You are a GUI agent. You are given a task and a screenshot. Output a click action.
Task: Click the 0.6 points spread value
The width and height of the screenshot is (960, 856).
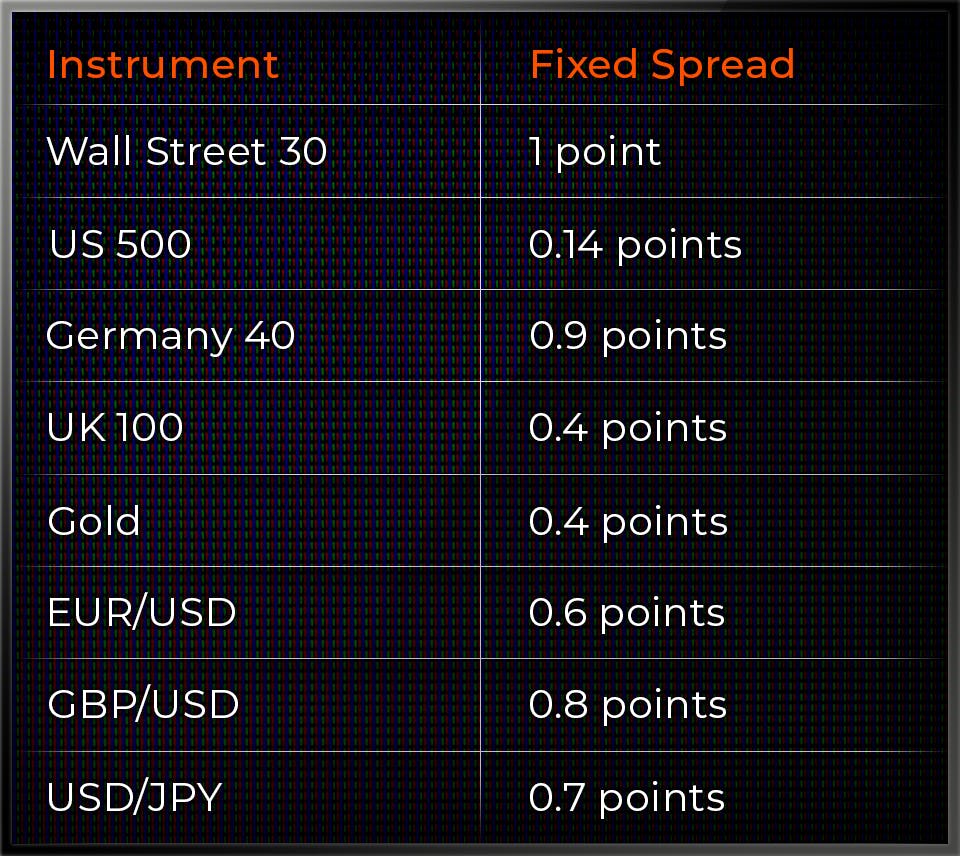[x=627, y=612]
